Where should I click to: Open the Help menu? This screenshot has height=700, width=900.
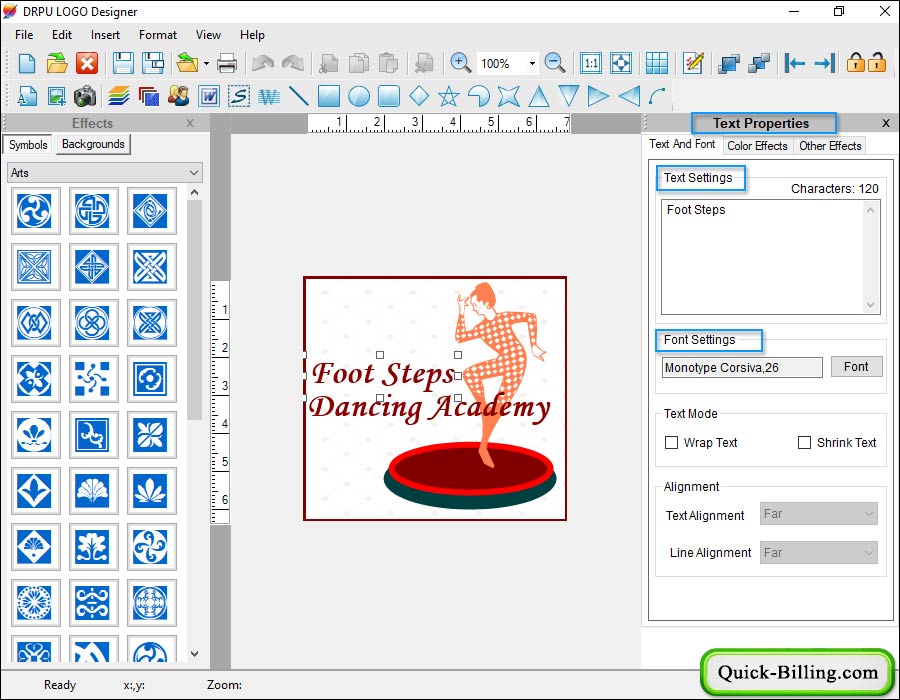(252, 34)
